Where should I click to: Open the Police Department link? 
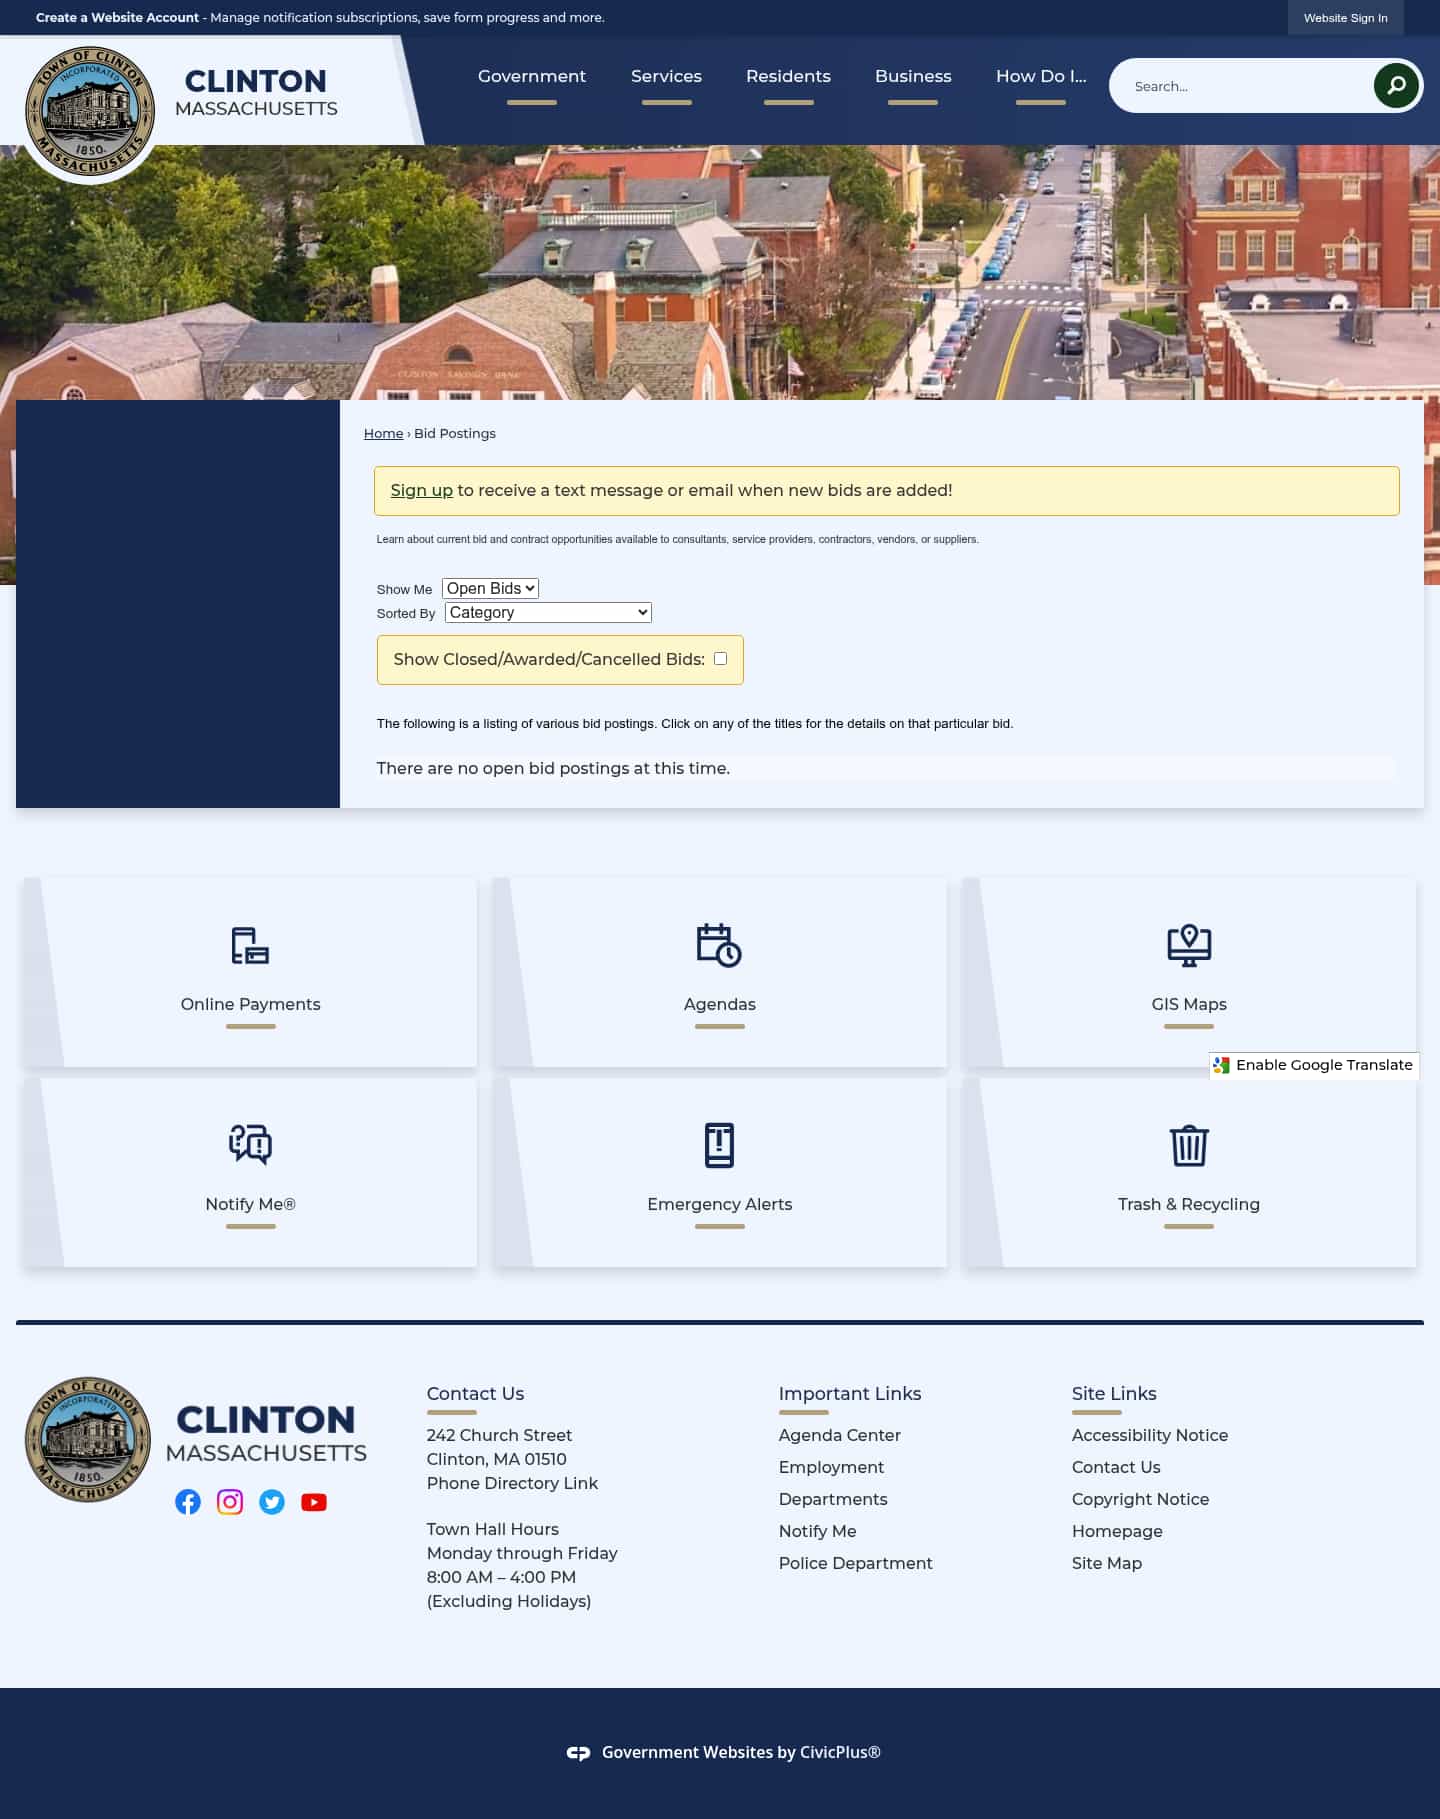point(855,1563)
